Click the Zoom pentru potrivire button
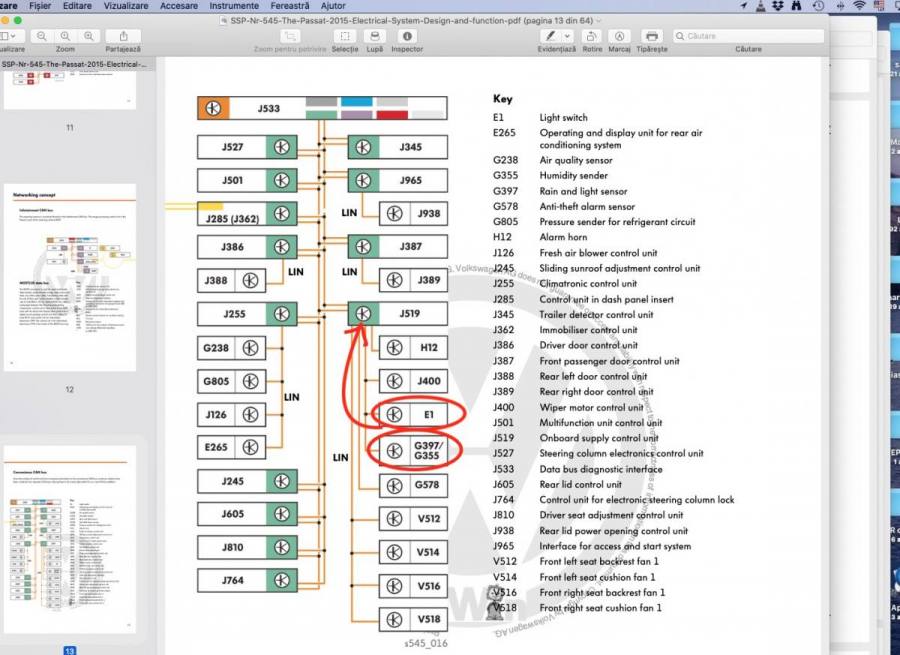900x655 pixels. click(x=290, y=36)
